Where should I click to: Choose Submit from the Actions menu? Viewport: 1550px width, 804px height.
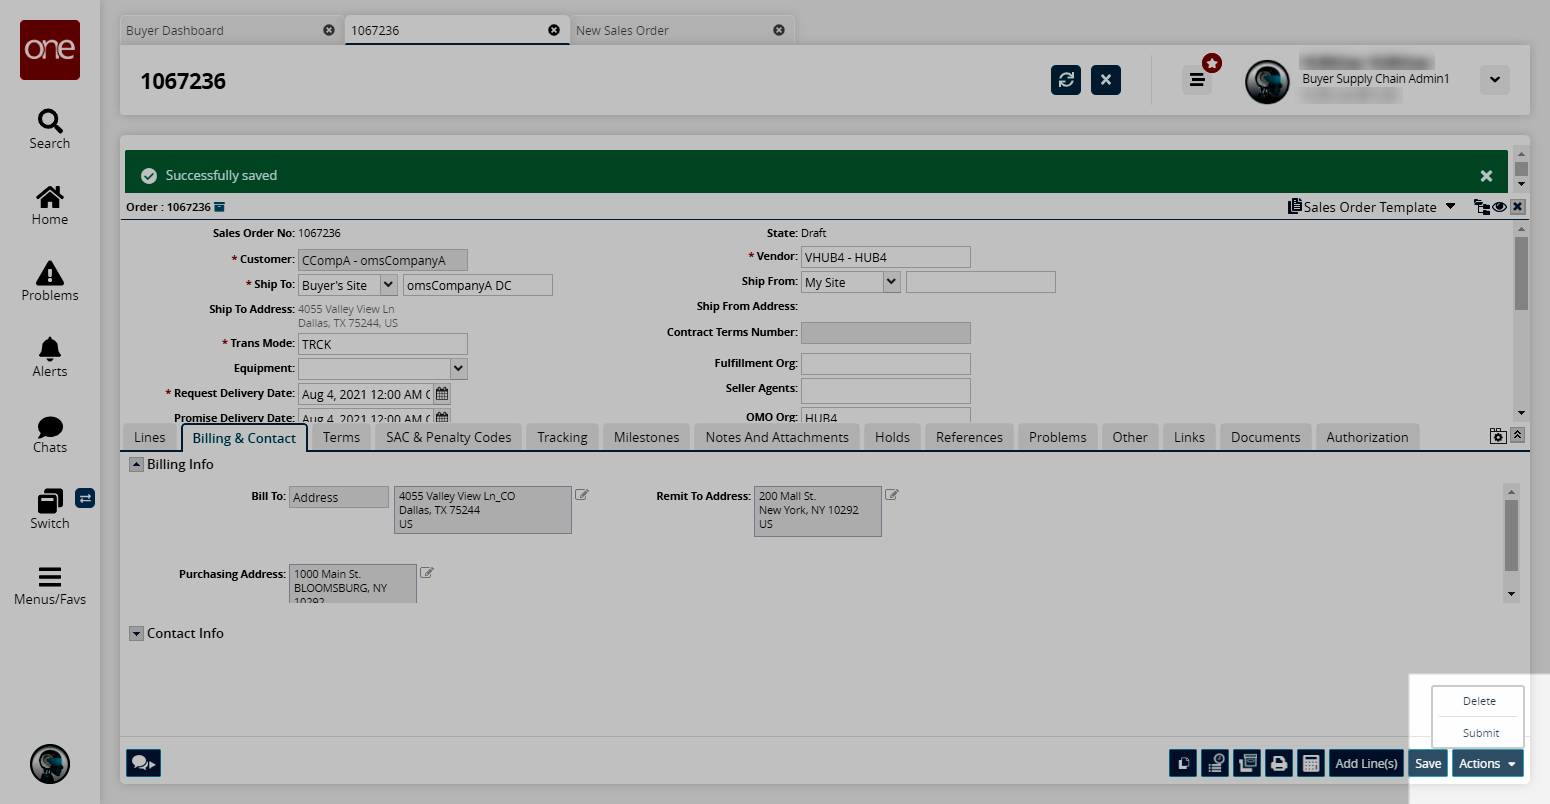(1480, 733)
